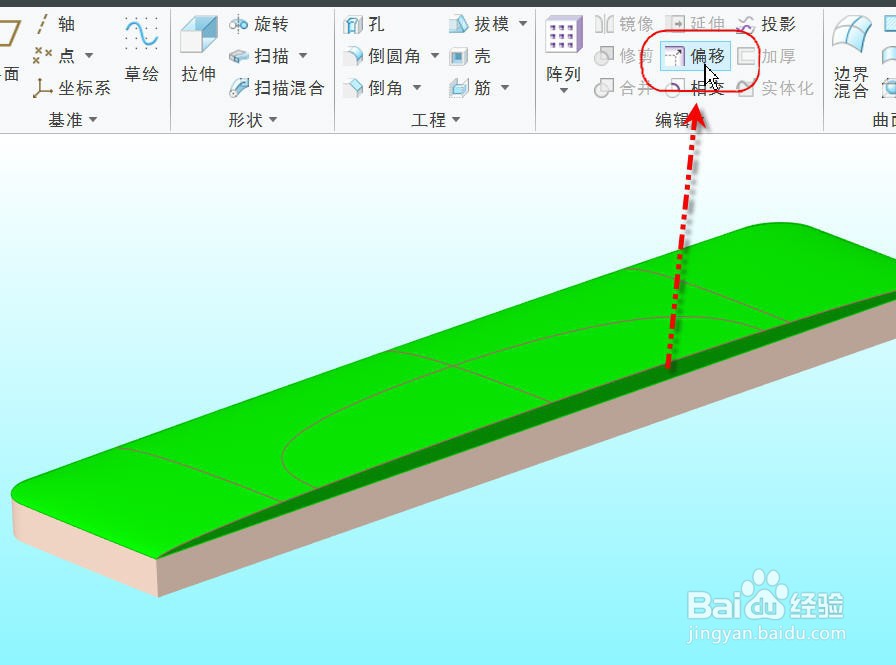Click the 边界混合 (Boundary Blend) tool
This screenshot has height=665, width=896.
pos(851,57)
